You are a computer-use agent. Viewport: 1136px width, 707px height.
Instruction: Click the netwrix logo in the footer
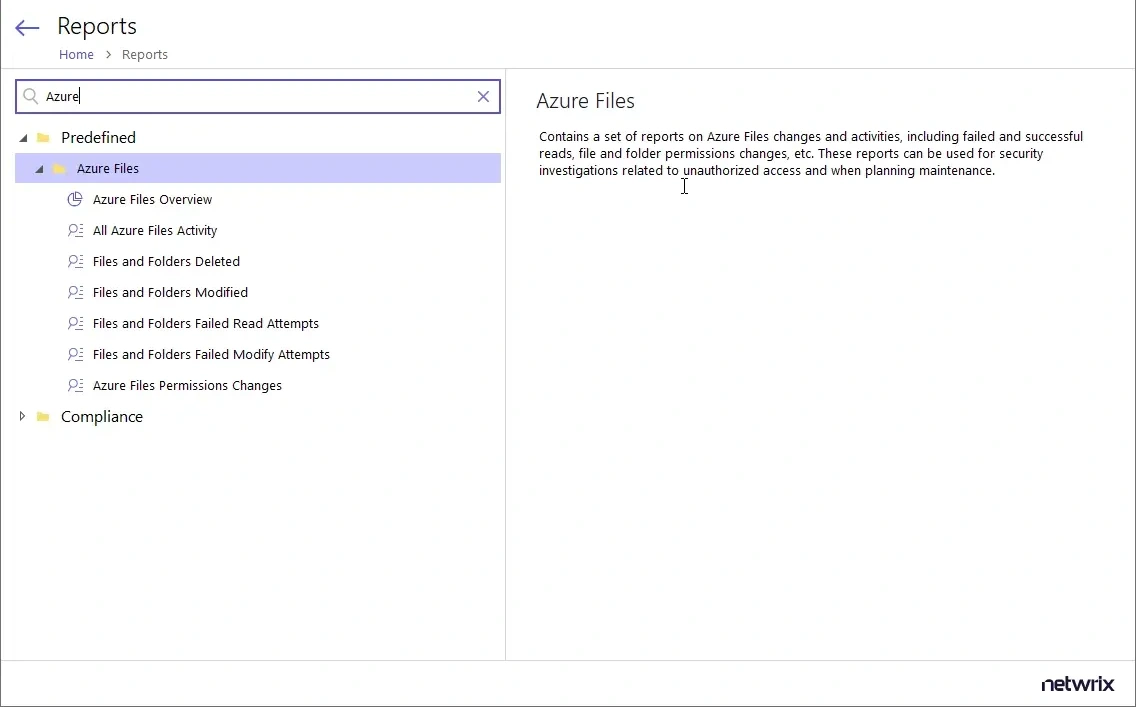[1078, 684]
